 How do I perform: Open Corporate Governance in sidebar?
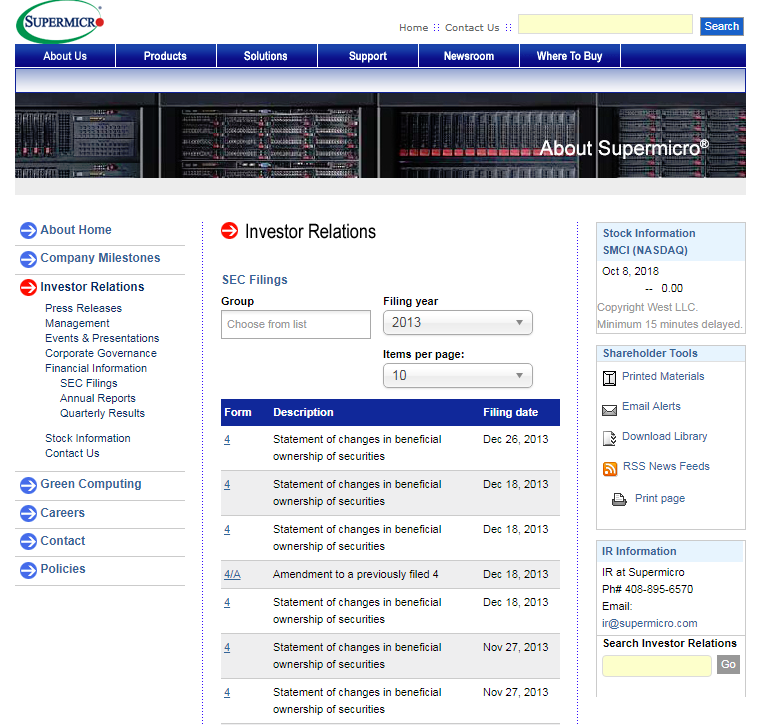coord(101,353)
